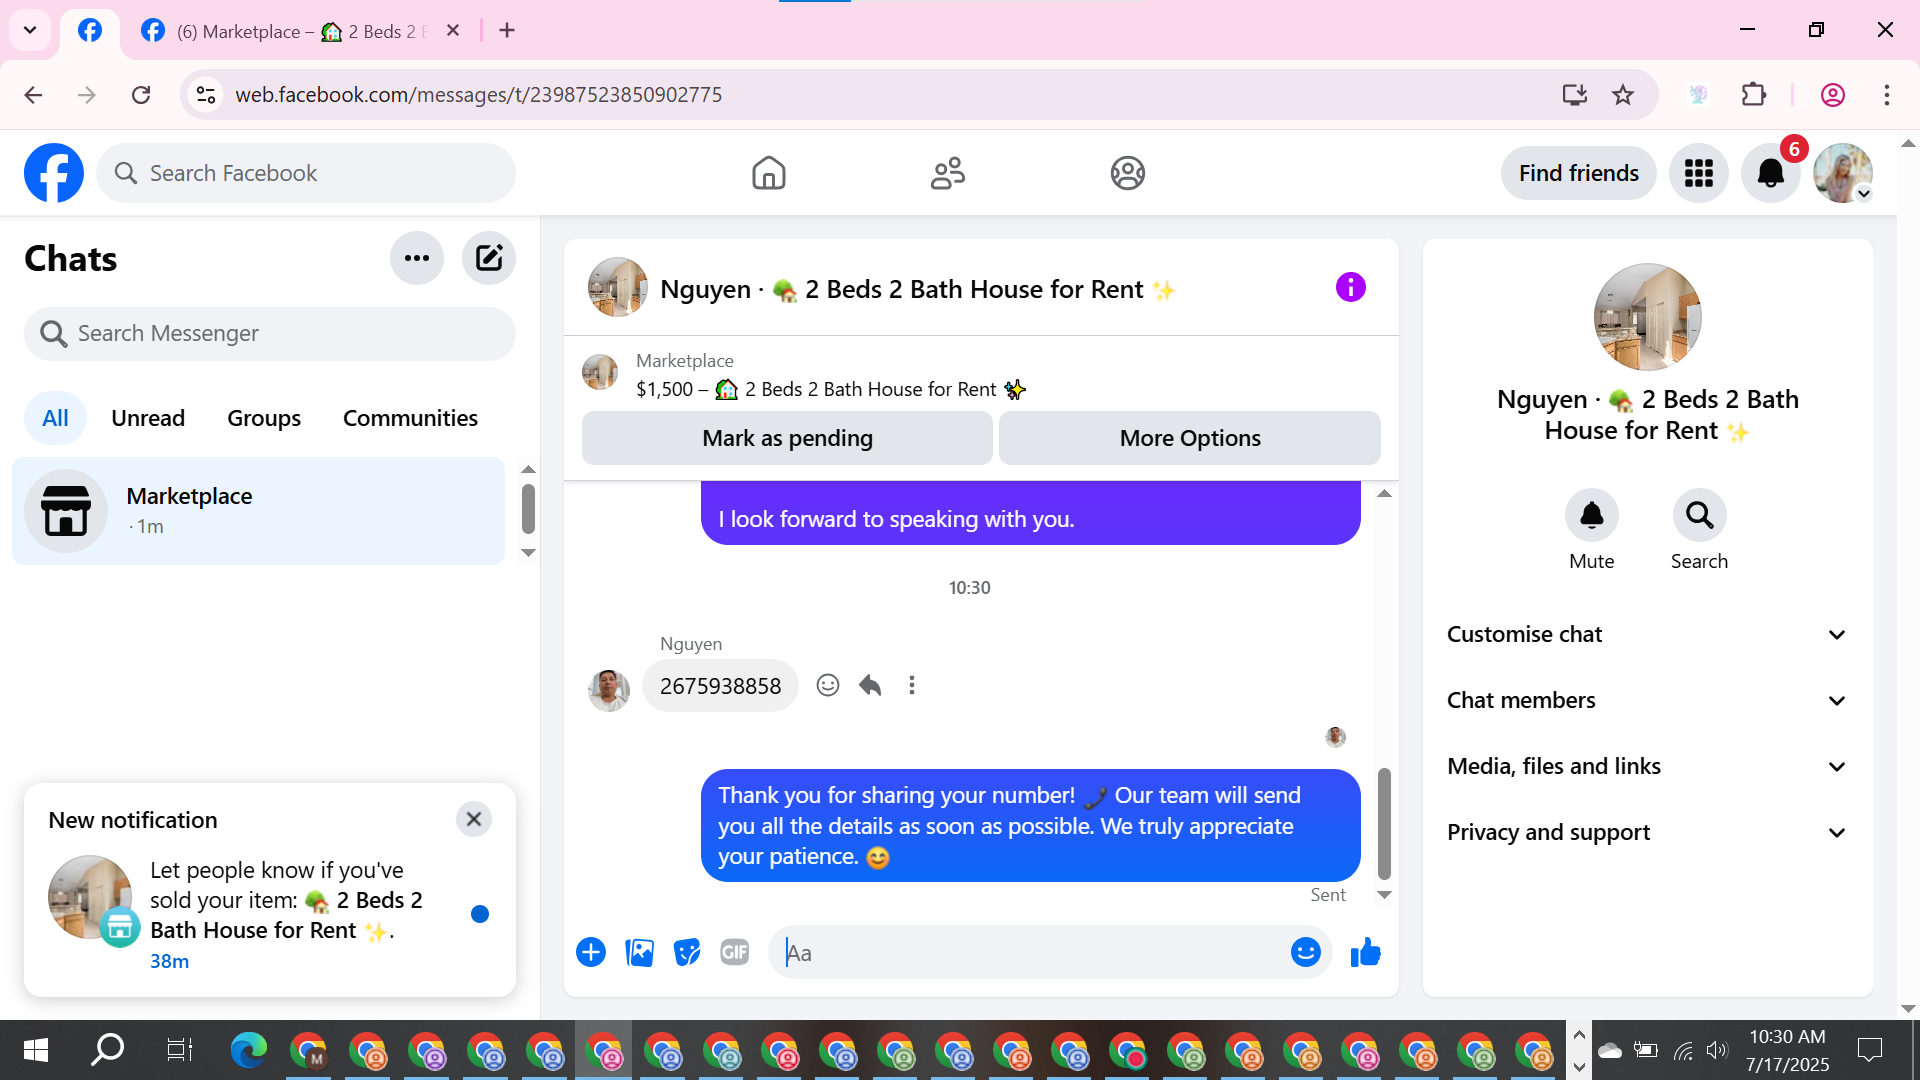1920x1080 pixels.
Task: Click the Find friends button
Action: (1578, 173)
